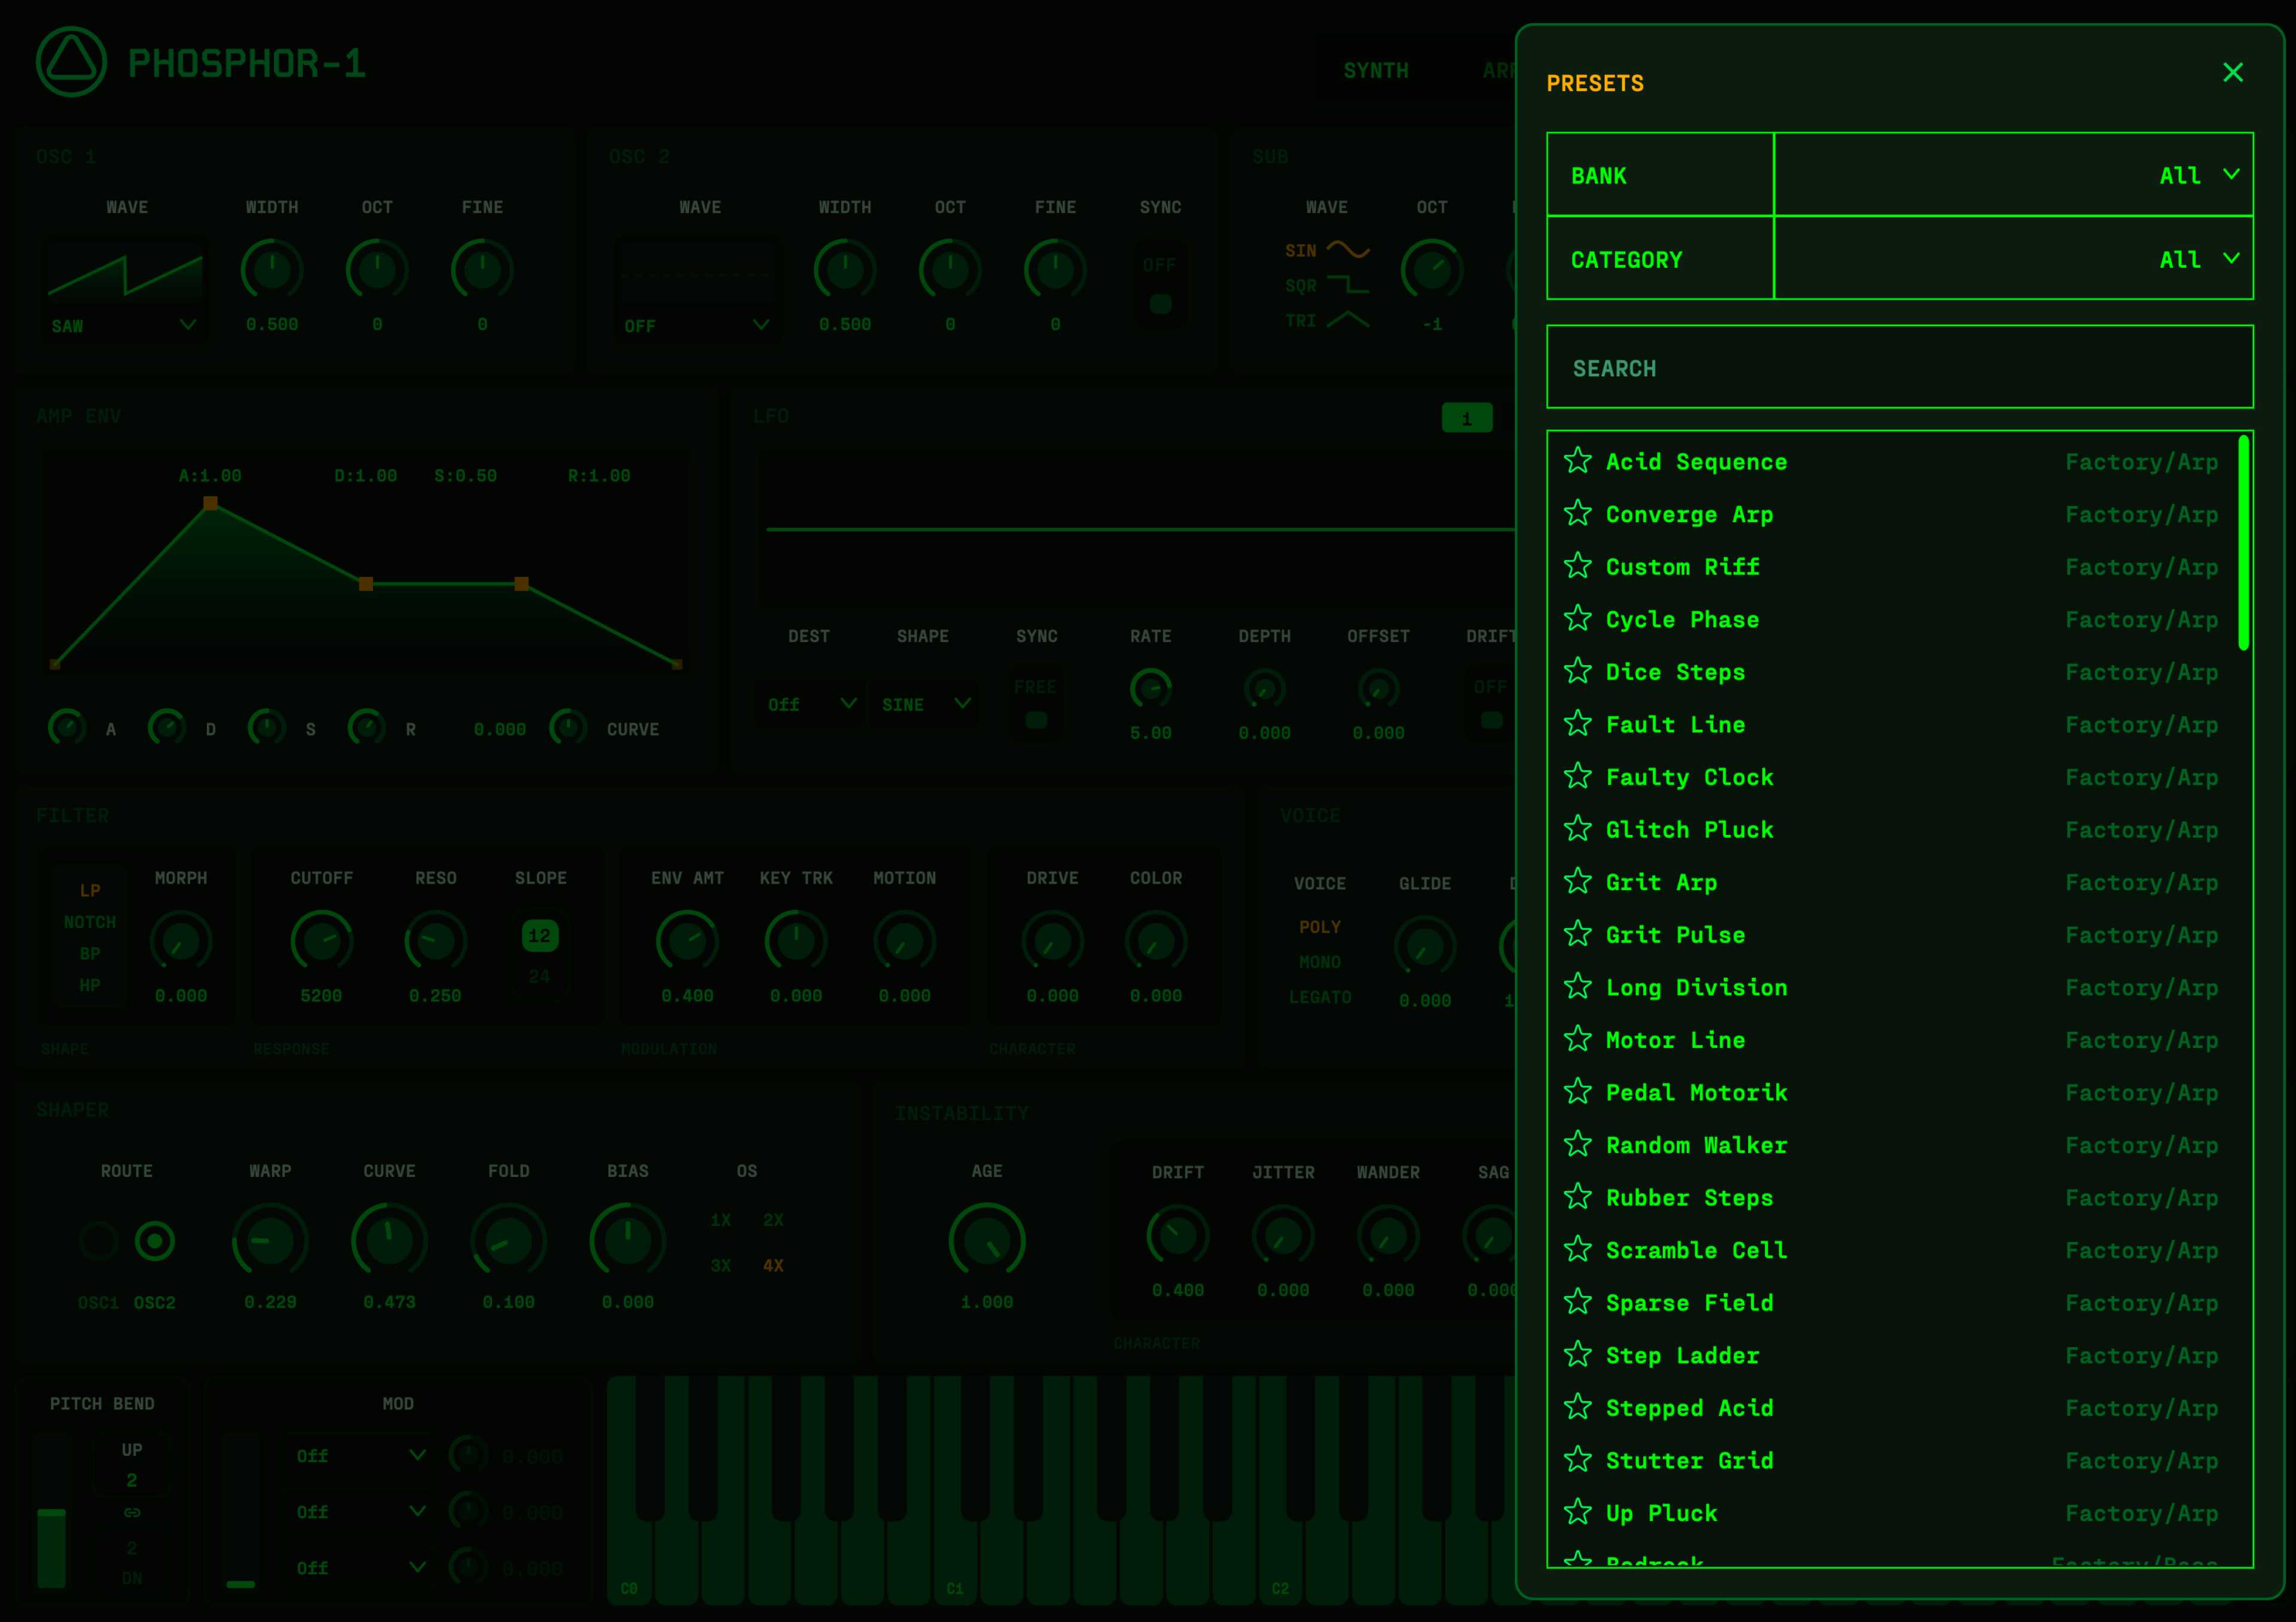Screen dimensions: 2296x1622
Task: Star the Rubber Steps preset
Action: (x=1577, y=1196)
